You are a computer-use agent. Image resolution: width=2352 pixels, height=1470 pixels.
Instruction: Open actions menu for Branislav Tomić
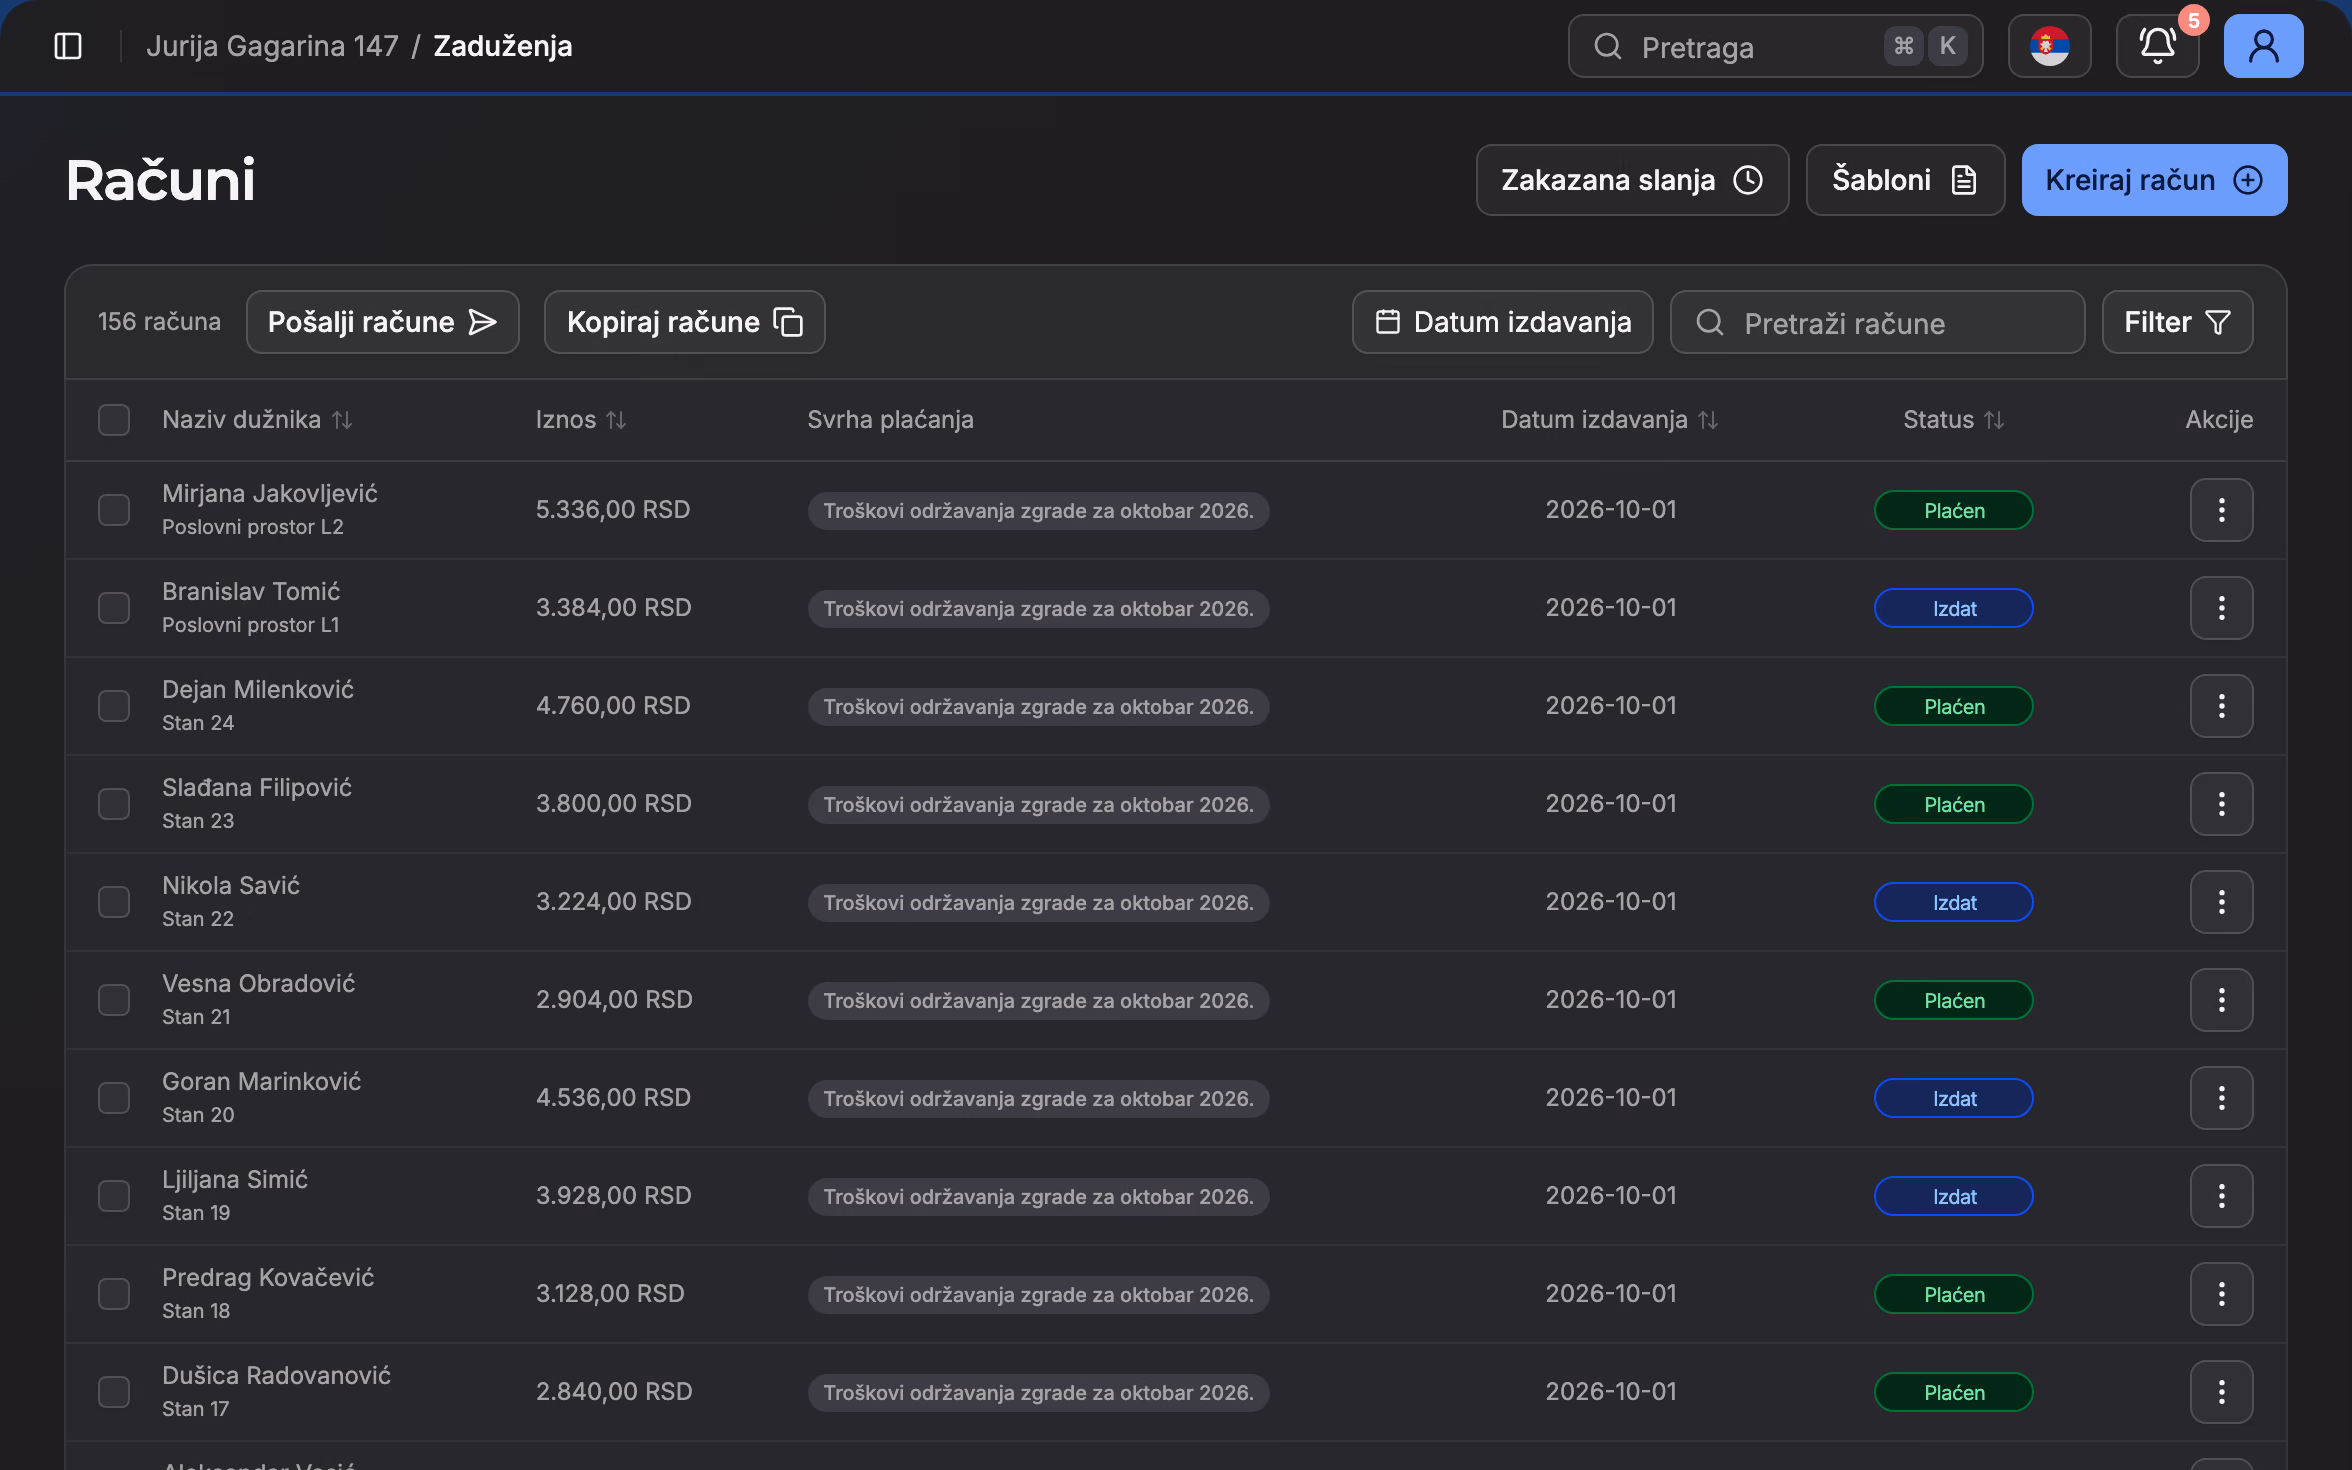click(2221, 608)
